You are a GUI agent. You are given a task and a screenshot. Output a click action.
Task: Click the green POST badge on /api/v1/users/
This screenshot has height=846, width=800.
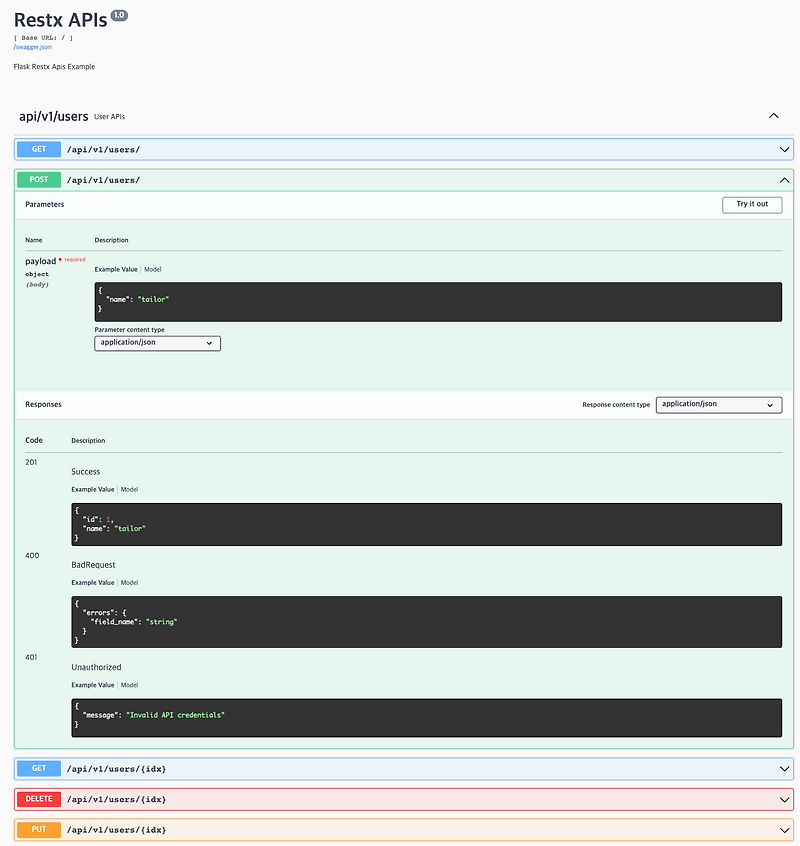(38, 180)
